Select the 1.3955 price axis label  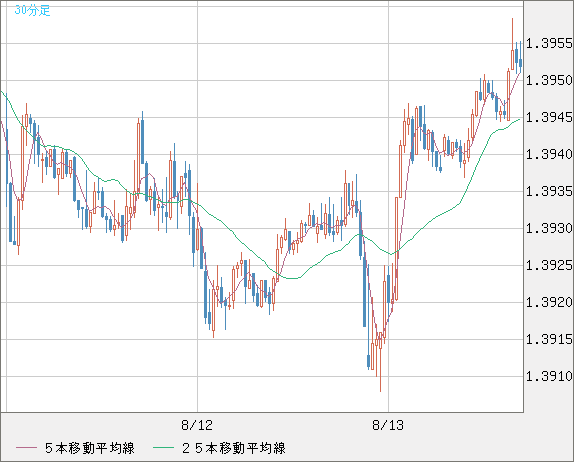[549, 44]
